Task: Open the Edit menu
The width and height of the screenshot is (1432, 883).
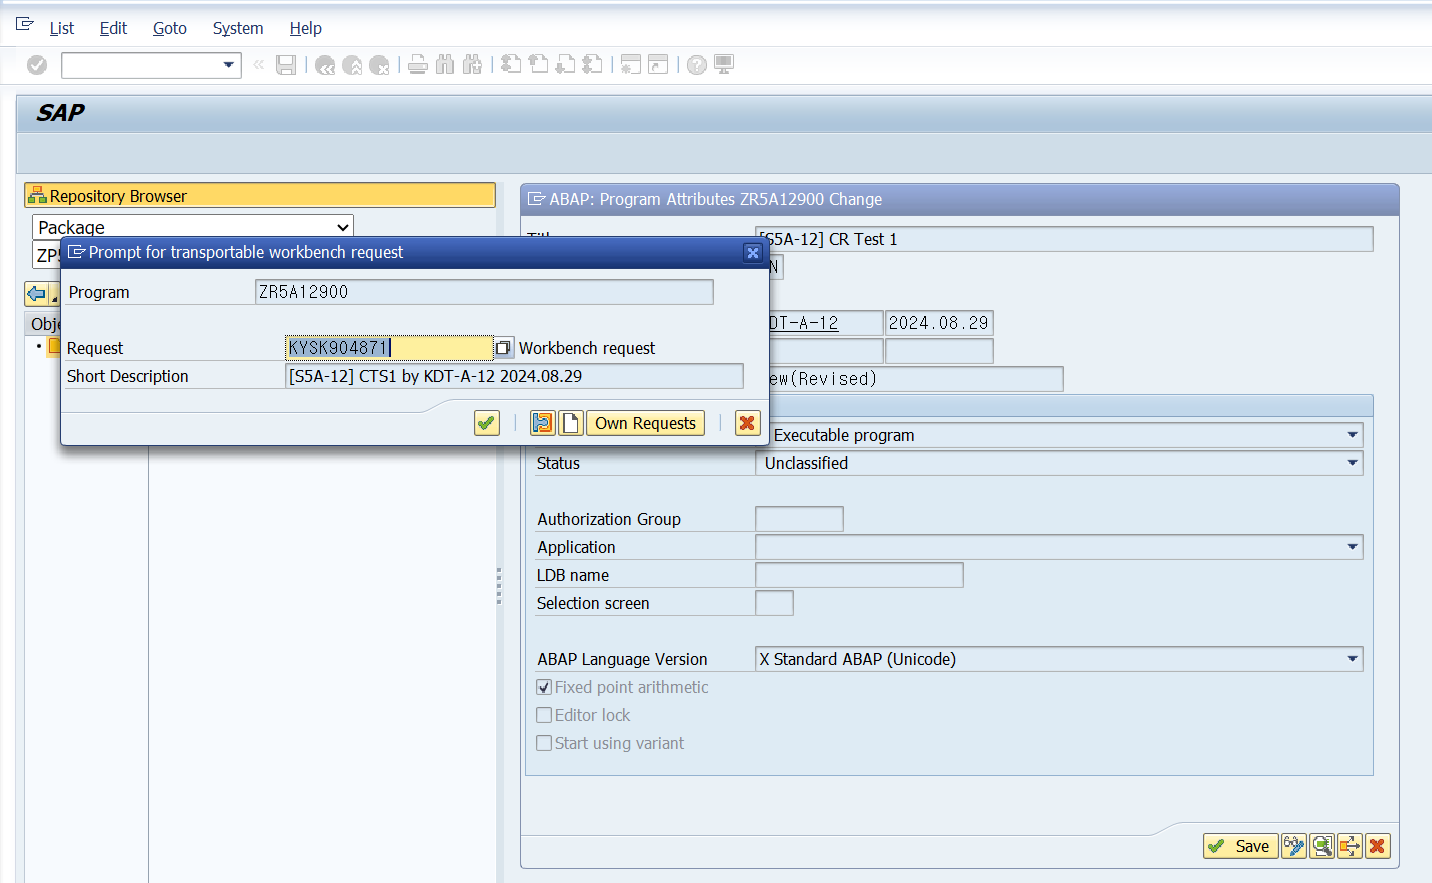Action: tap(113, 28)
